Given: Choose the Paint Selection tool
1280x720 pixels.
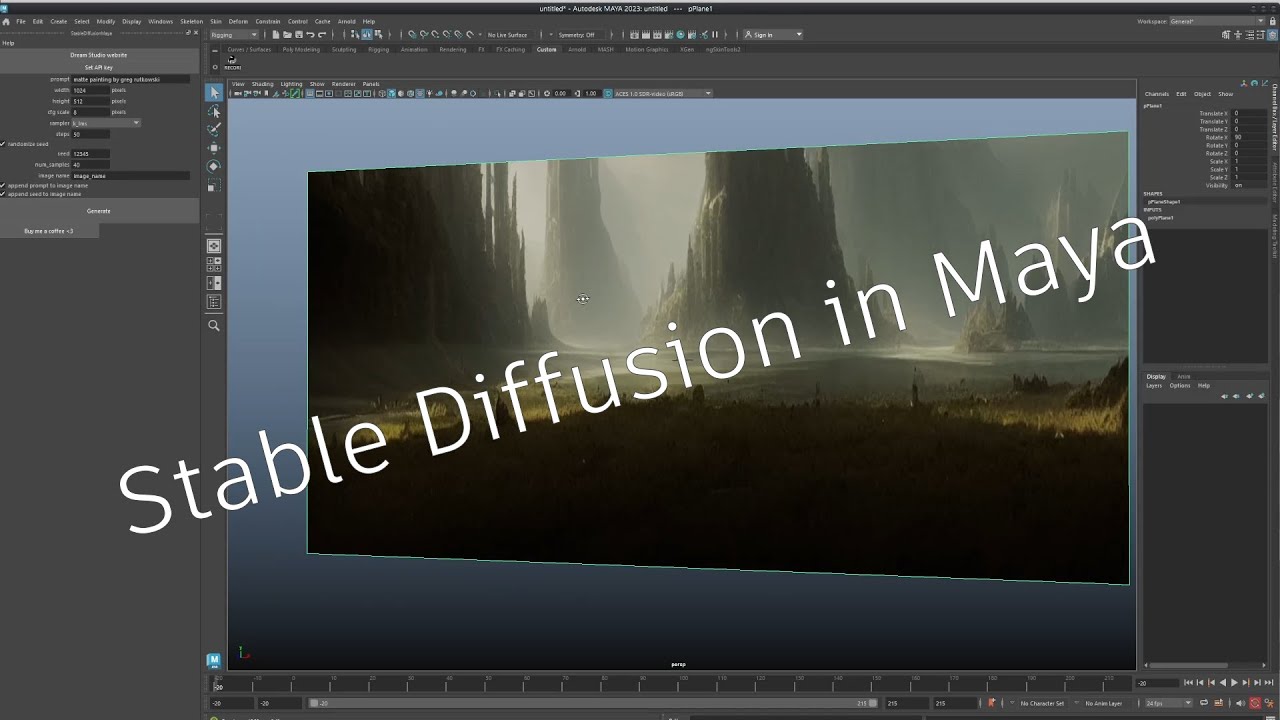Looking at the screenshot, I should pos(214,129).
